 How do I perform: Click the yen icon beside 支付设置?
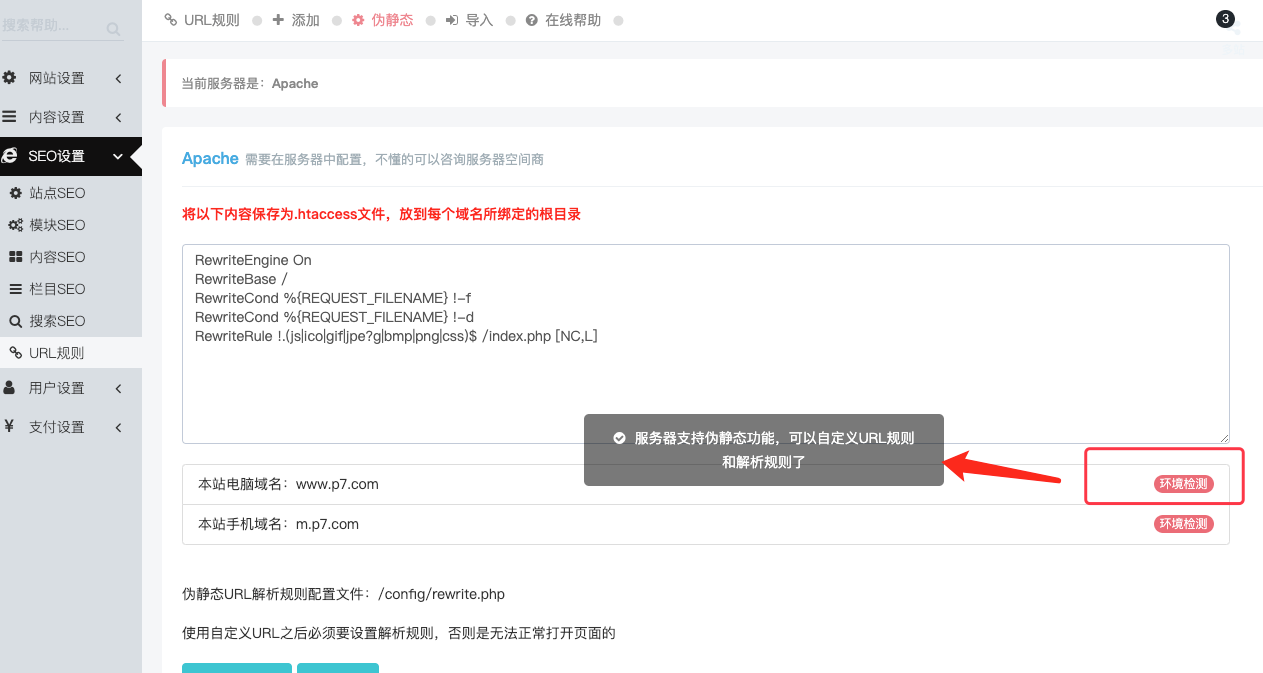pyautogui.click(x=10, y=426)
